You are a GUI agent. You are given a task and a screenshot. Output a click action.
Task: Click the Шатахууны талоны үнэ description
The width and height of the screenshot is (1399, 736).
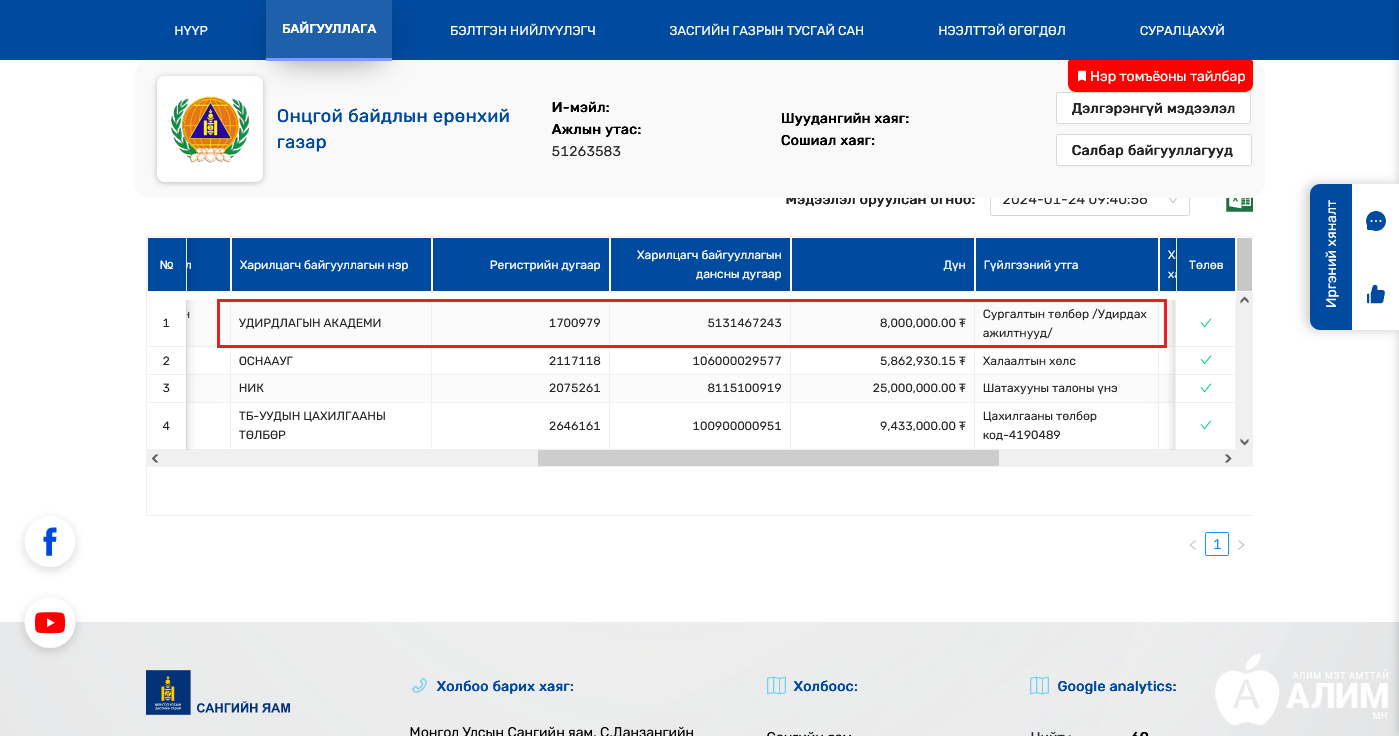pyautogui.click(x=1050, y=388)
